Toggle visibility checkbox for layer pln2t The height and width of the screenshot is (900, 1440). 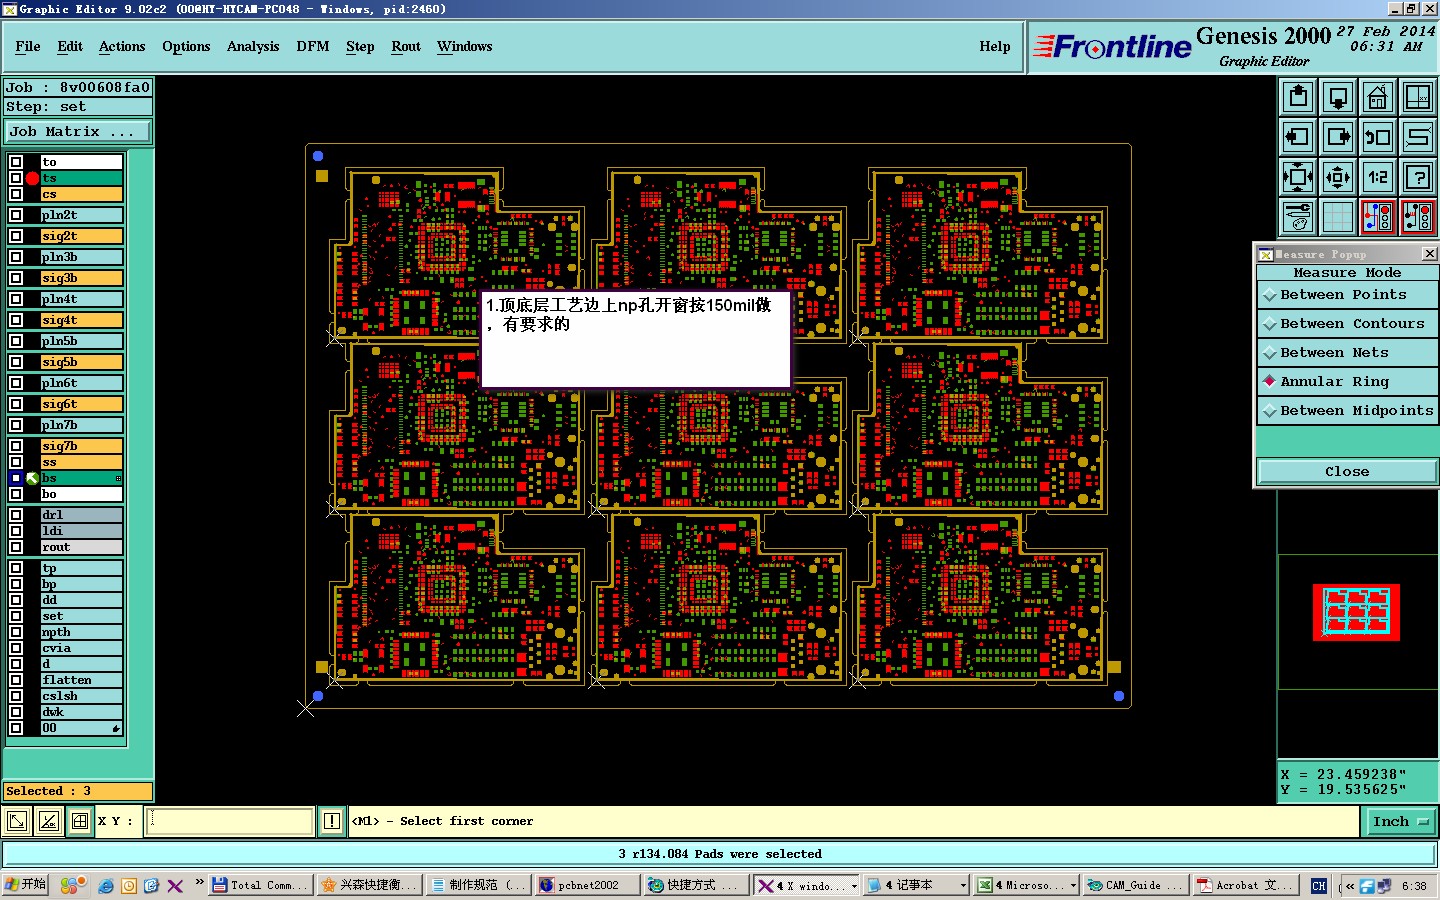[16, 215]
